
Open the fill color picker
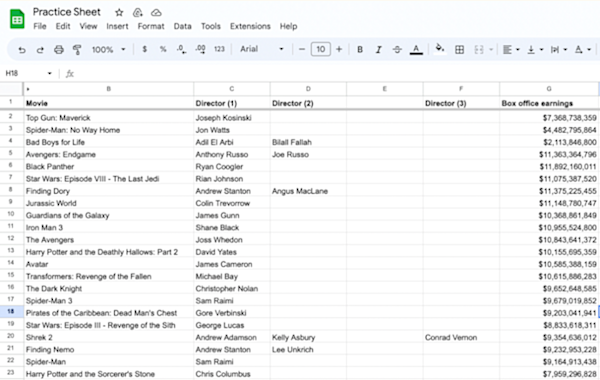pos(440,49)
